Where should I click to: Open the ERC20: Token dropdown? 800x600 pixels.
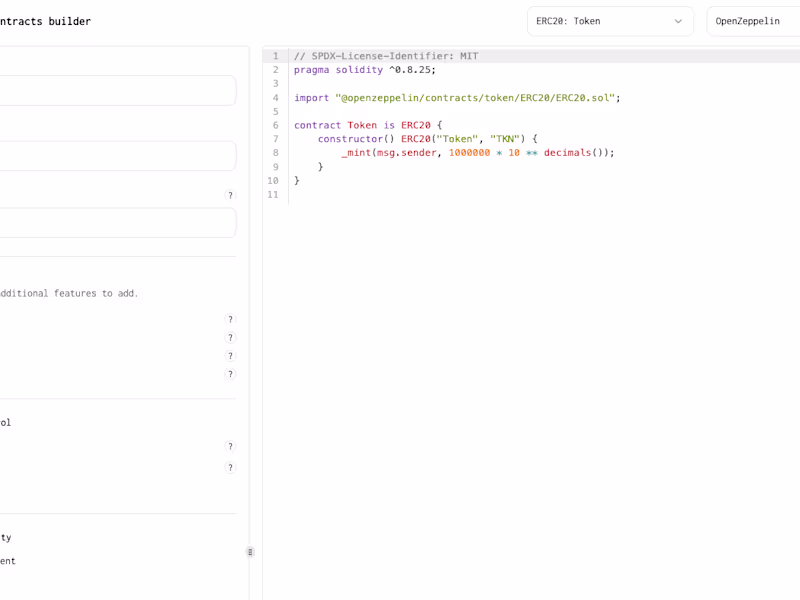(x=610, y=21)
